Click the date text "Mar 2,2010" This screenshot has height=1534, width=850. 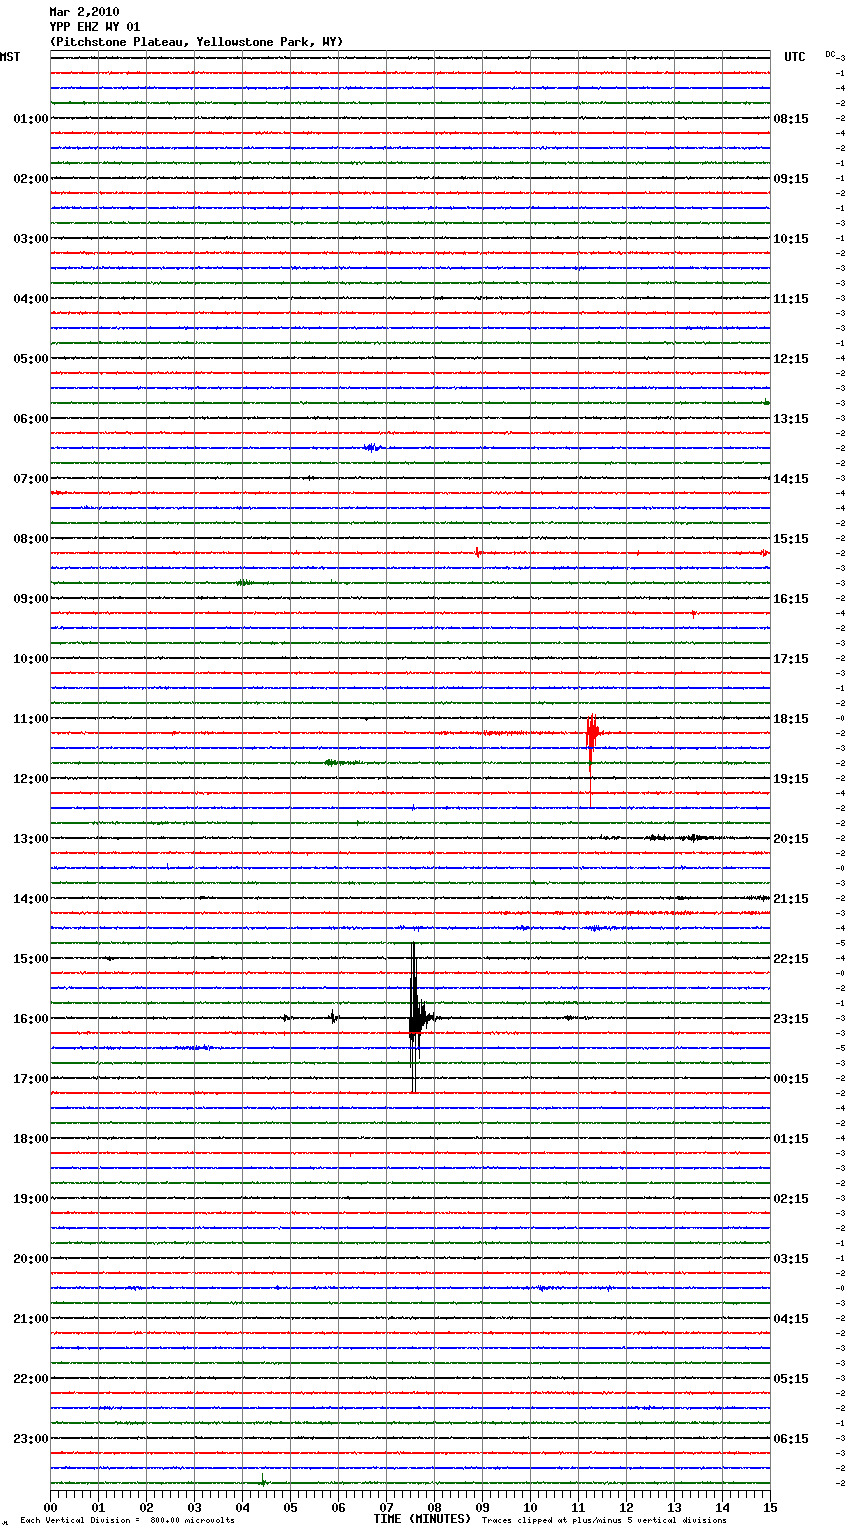point(84,12)
